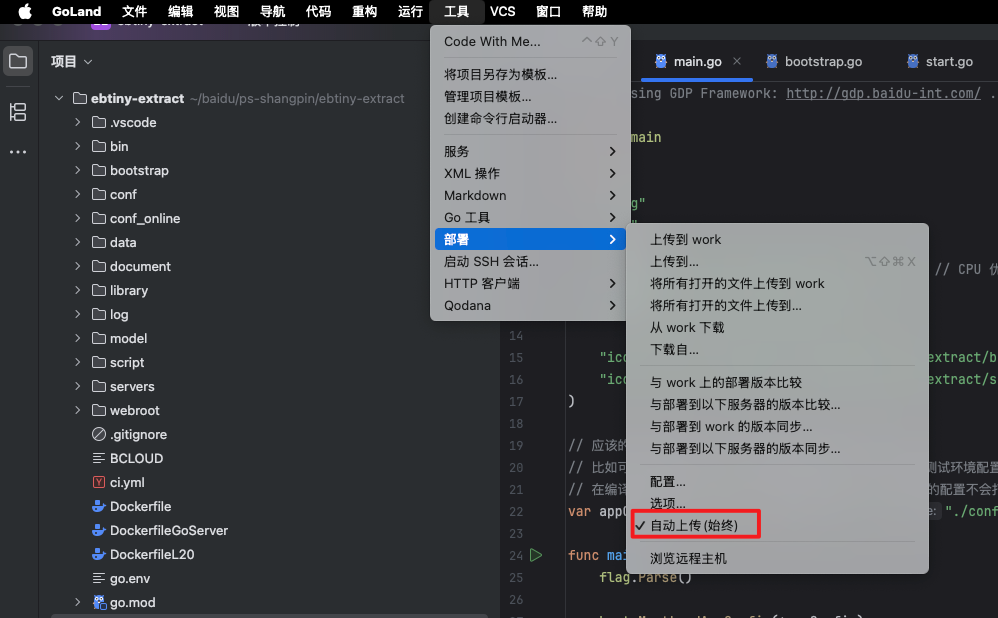The height and width of the screenshot is (618, 998).
Task: Open the gdp.baidu-int.com link
Action: 883,94
